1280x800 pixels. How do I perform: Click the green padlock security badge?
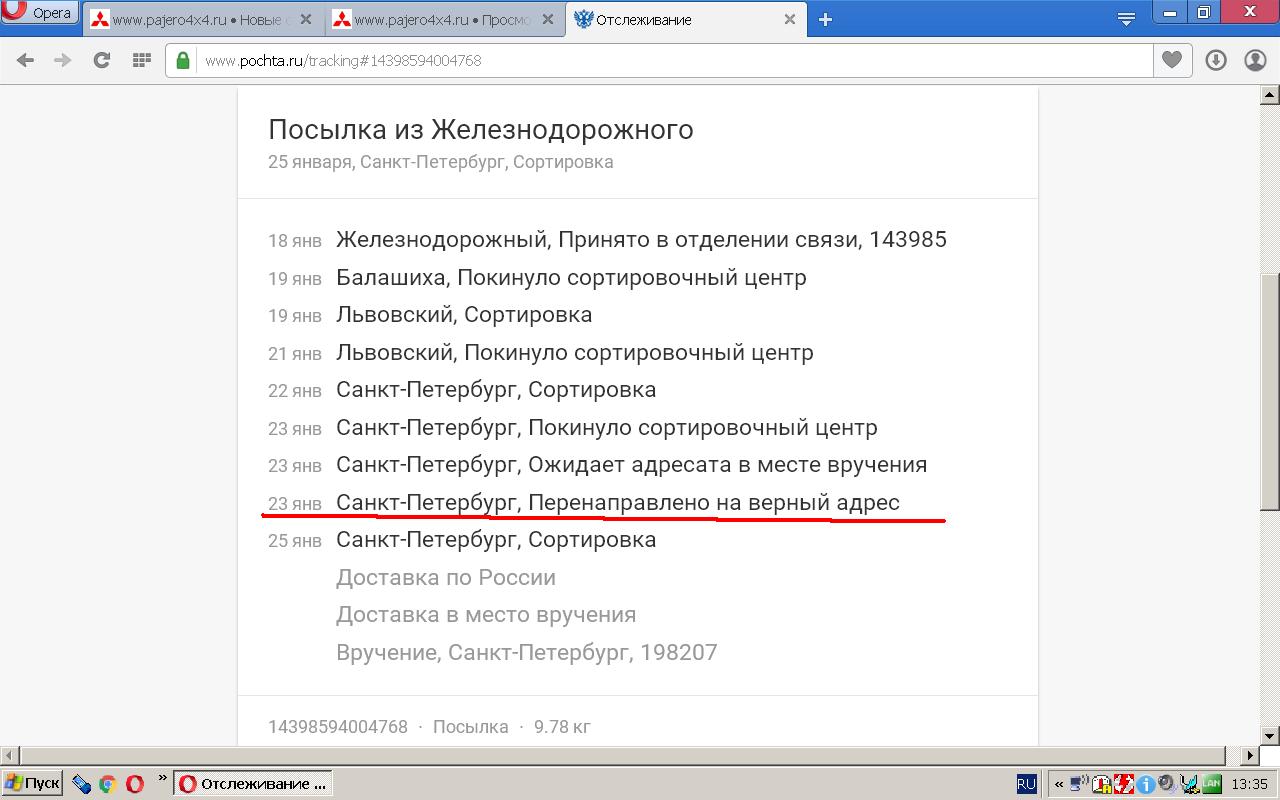(x=183, y=60)
